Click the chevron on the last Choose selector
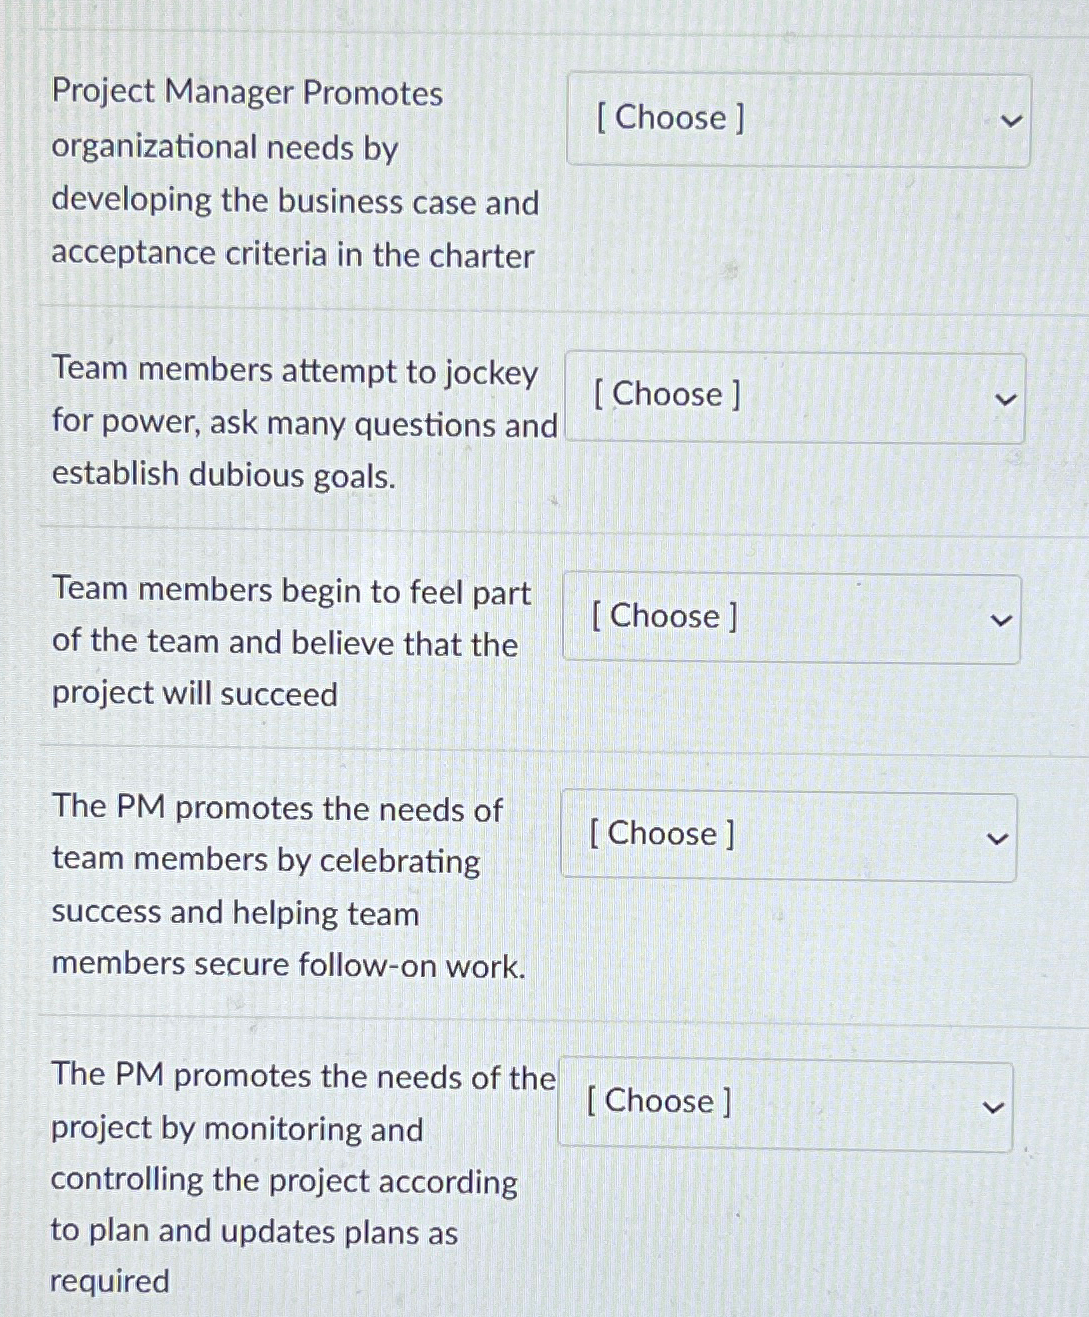Viewport: 1089px width, 1317px height. [x=993, y=1105]
